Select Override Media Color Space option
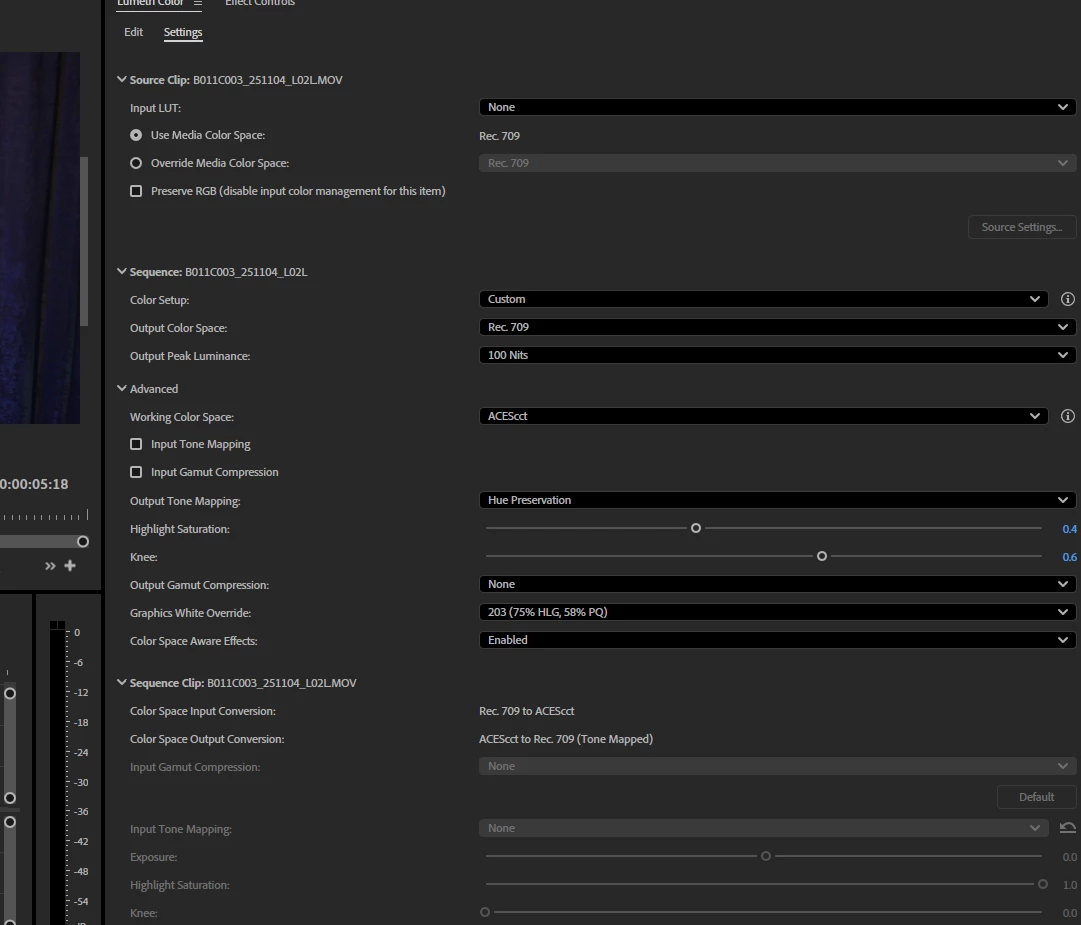Image resolution: width=1081 pixels, height=925 pixels. (136, 163)
